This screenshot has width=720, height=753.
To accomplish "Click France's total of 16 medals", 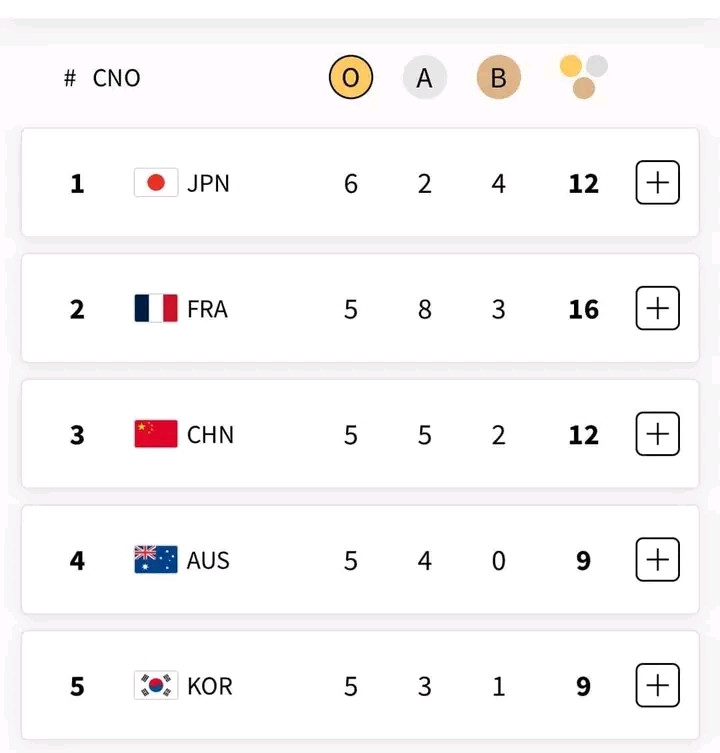I will point(583,309).
